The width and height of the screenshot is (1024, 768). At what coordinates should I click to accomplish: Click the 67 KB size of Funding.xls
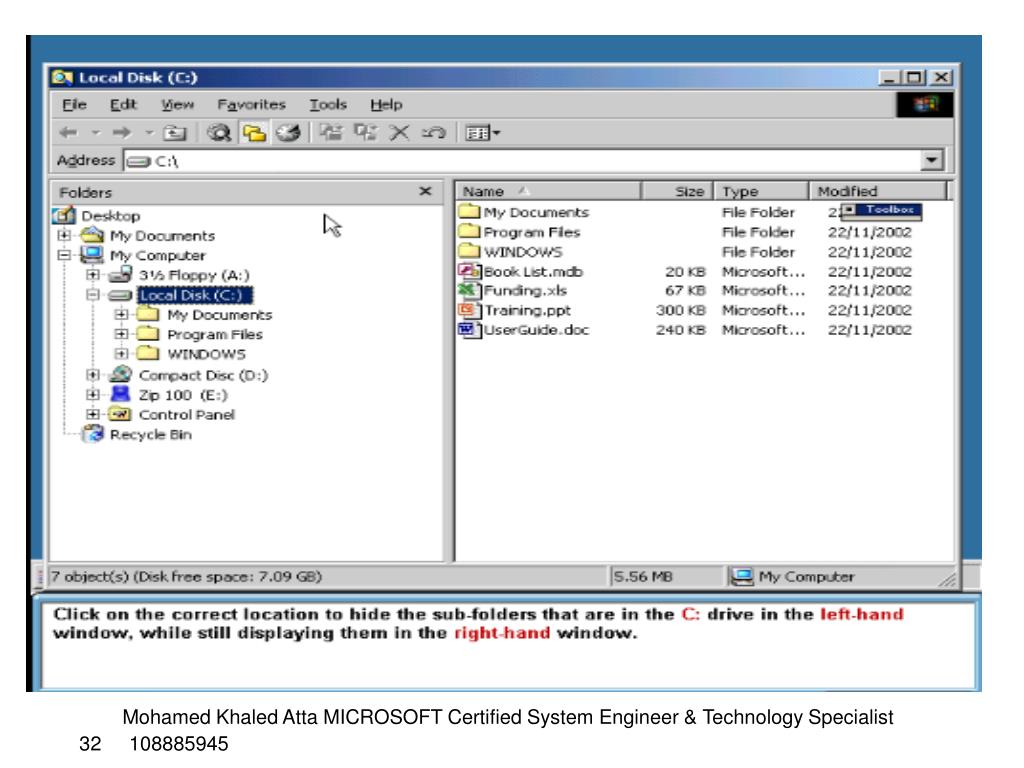coord(685,291)
